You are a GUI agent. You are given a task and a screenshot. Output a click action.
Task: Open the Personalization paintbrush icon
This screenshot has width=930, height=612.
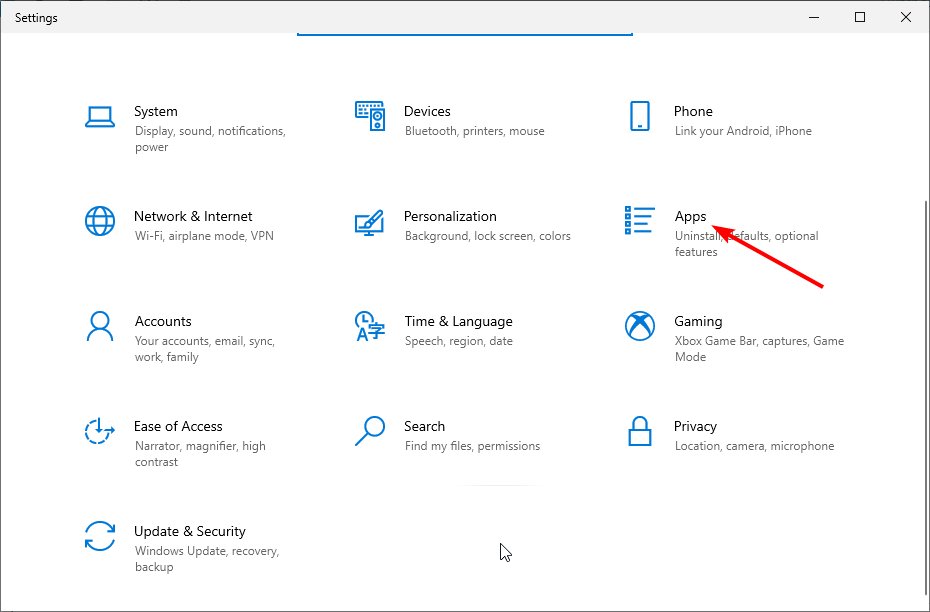click(369, 221)
